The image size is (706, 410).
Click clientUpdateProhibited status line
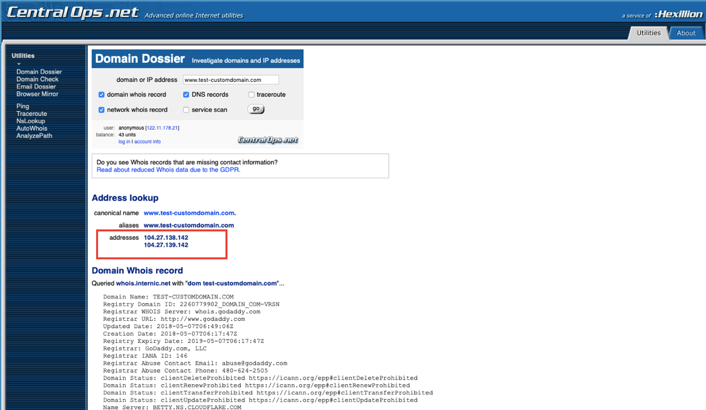click(x=260, y=400)
